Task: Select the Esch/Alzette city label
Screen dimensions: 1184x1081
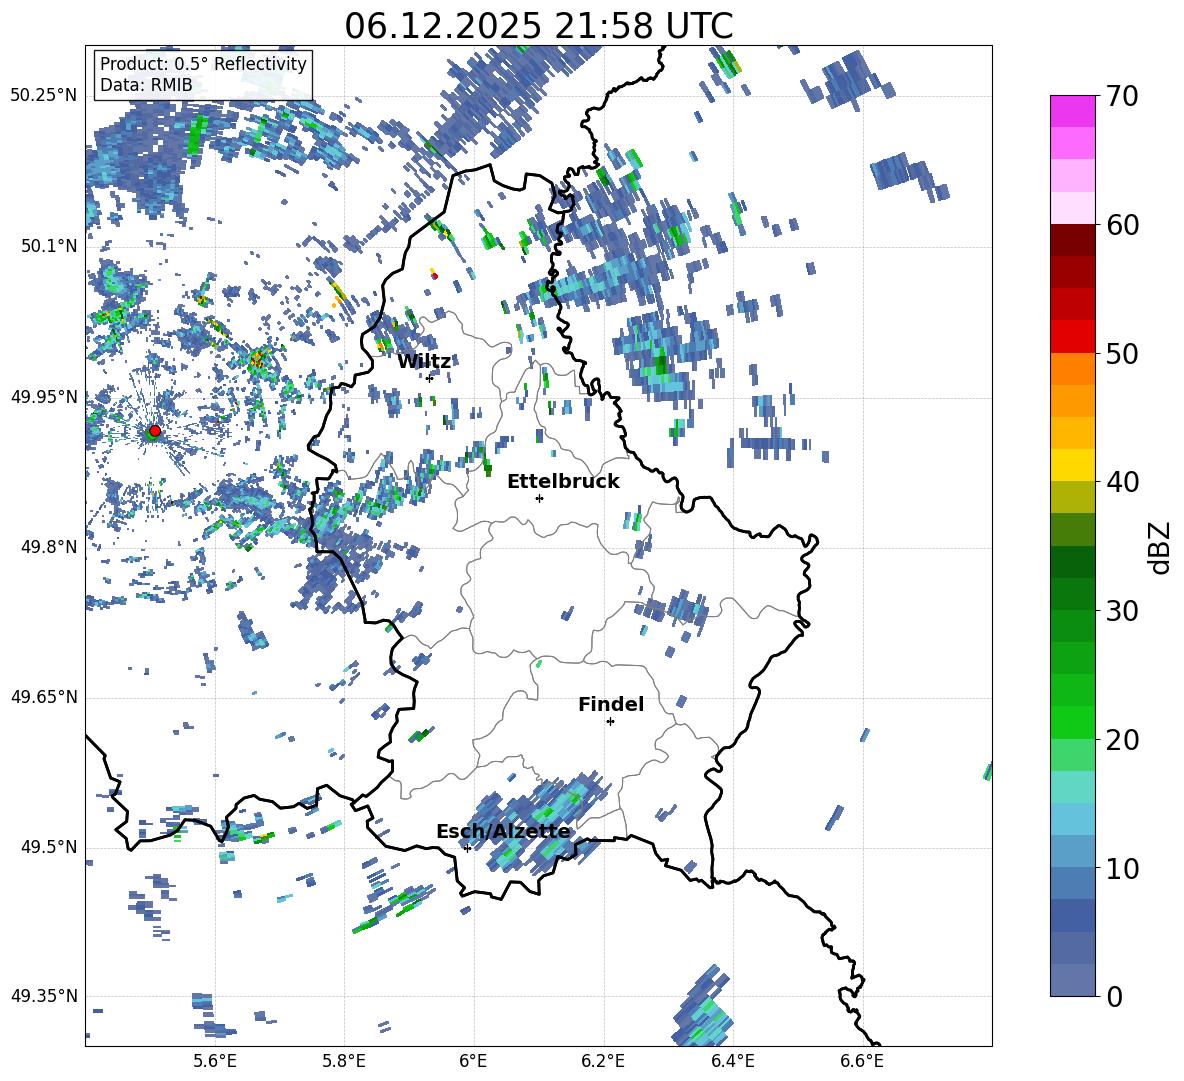Action: [504, 831]
